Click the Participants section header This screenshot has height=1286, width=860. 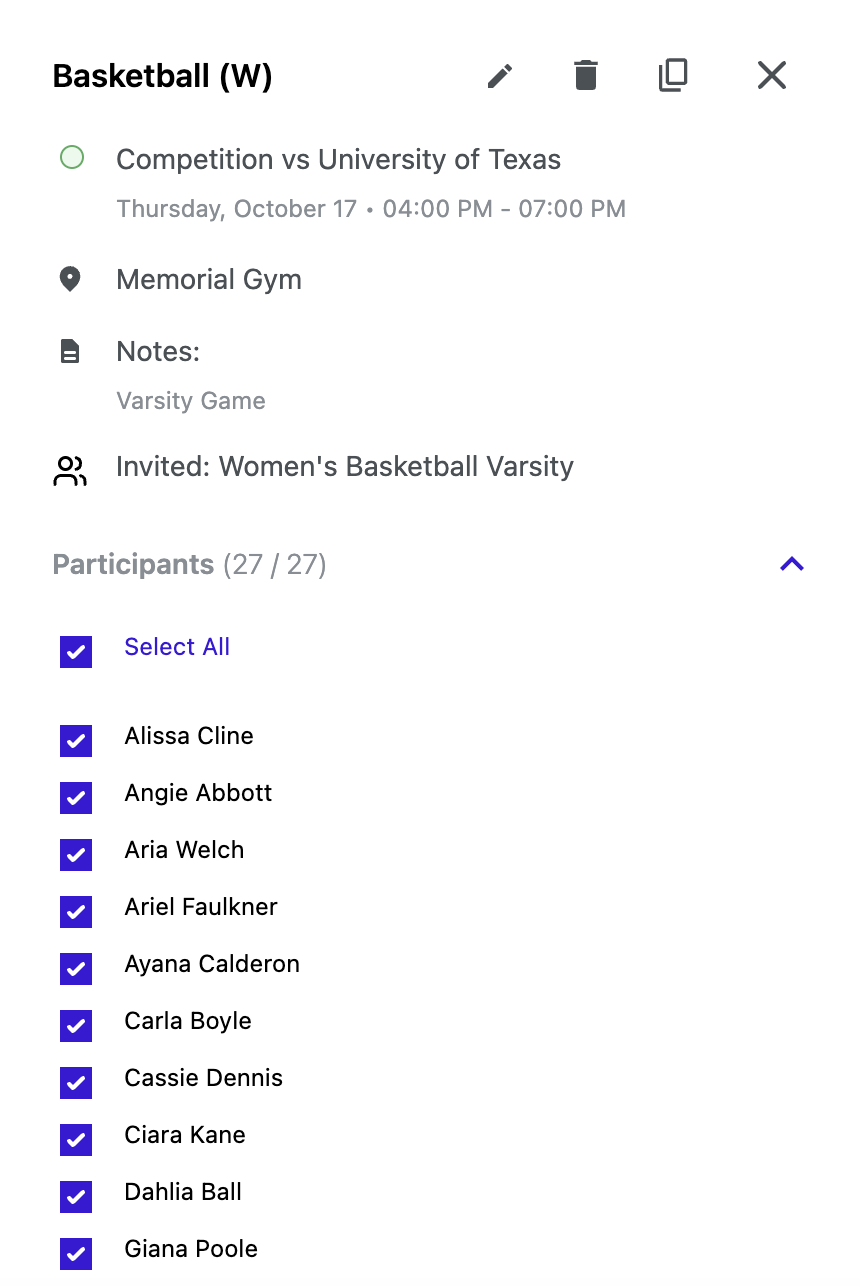pyautogui.click(x=133, y=565)
